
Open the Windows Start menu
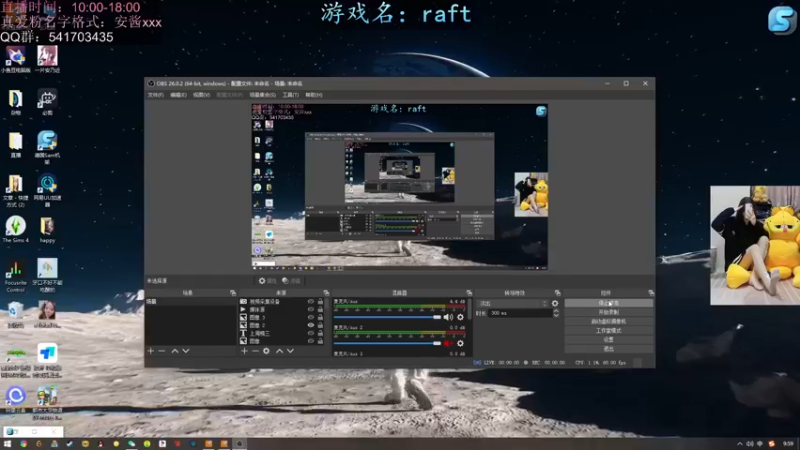pyautogui.click(x=7, y=444)
